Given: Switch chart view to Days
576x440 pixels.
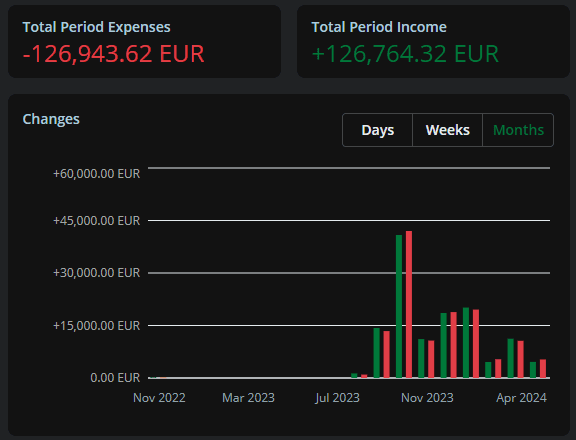Looking at the screenshot, I should (x=377, y=130).
